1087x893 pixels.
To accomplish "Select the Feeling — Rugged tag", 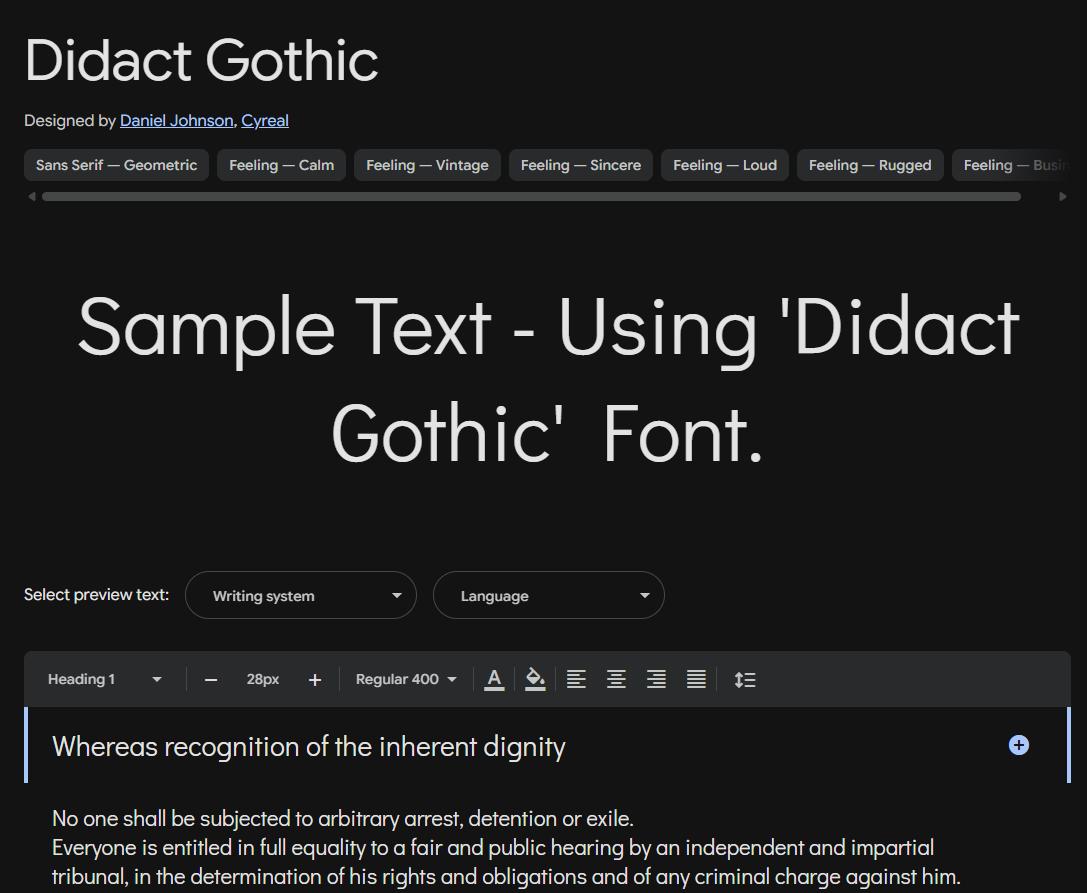I will [870, 165].
